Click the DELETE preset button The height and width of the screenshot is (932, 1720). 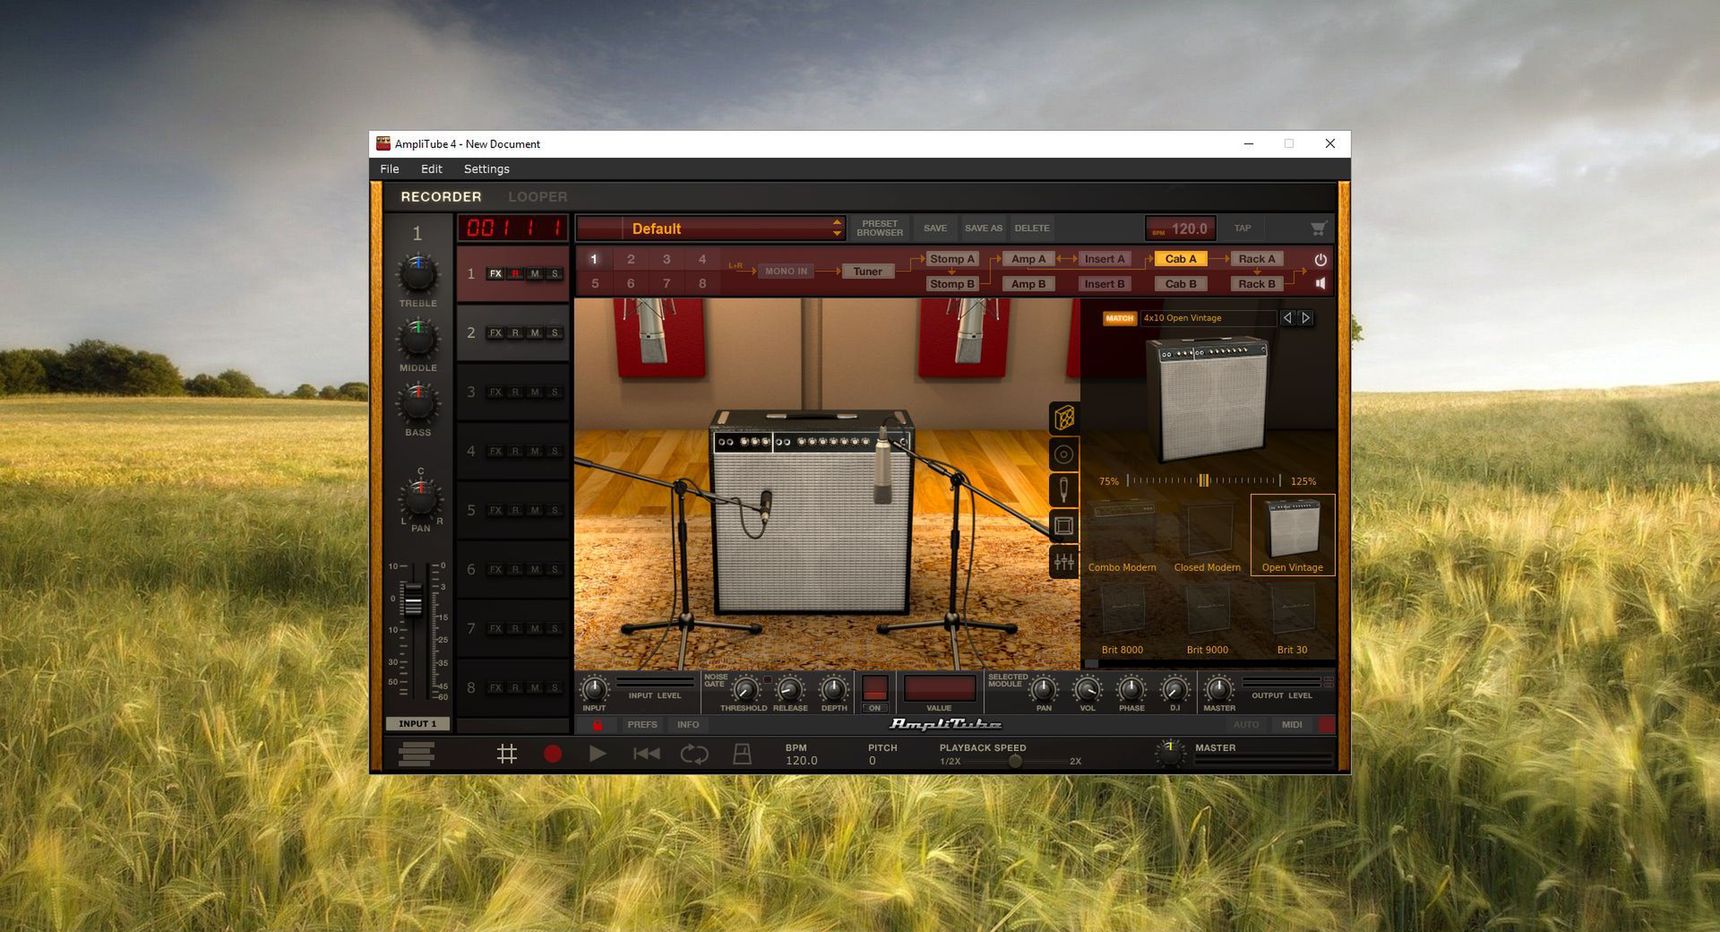(1032, 228)
